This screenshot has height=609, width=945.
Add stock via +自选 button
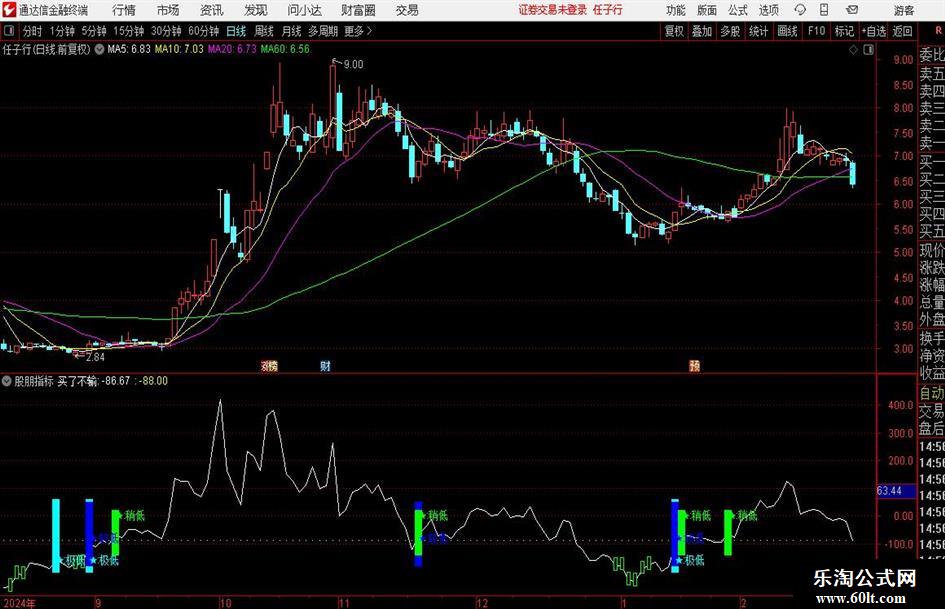click(873, 31)
